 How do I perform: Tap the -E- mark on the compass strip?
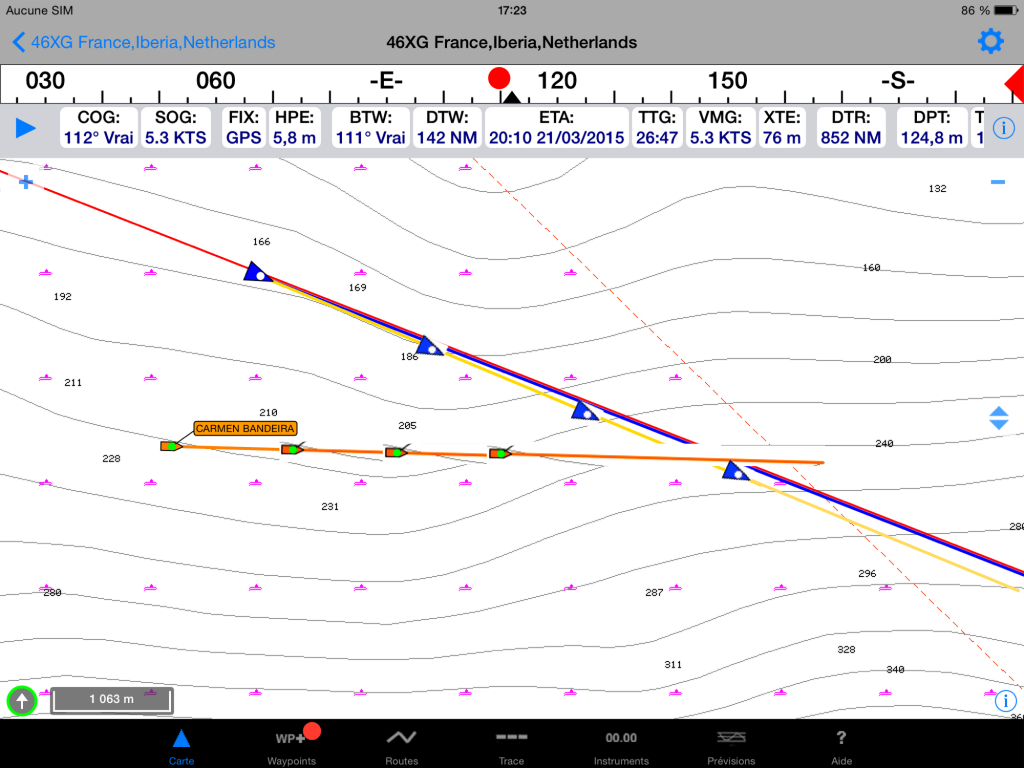click(x=386, y=81)
